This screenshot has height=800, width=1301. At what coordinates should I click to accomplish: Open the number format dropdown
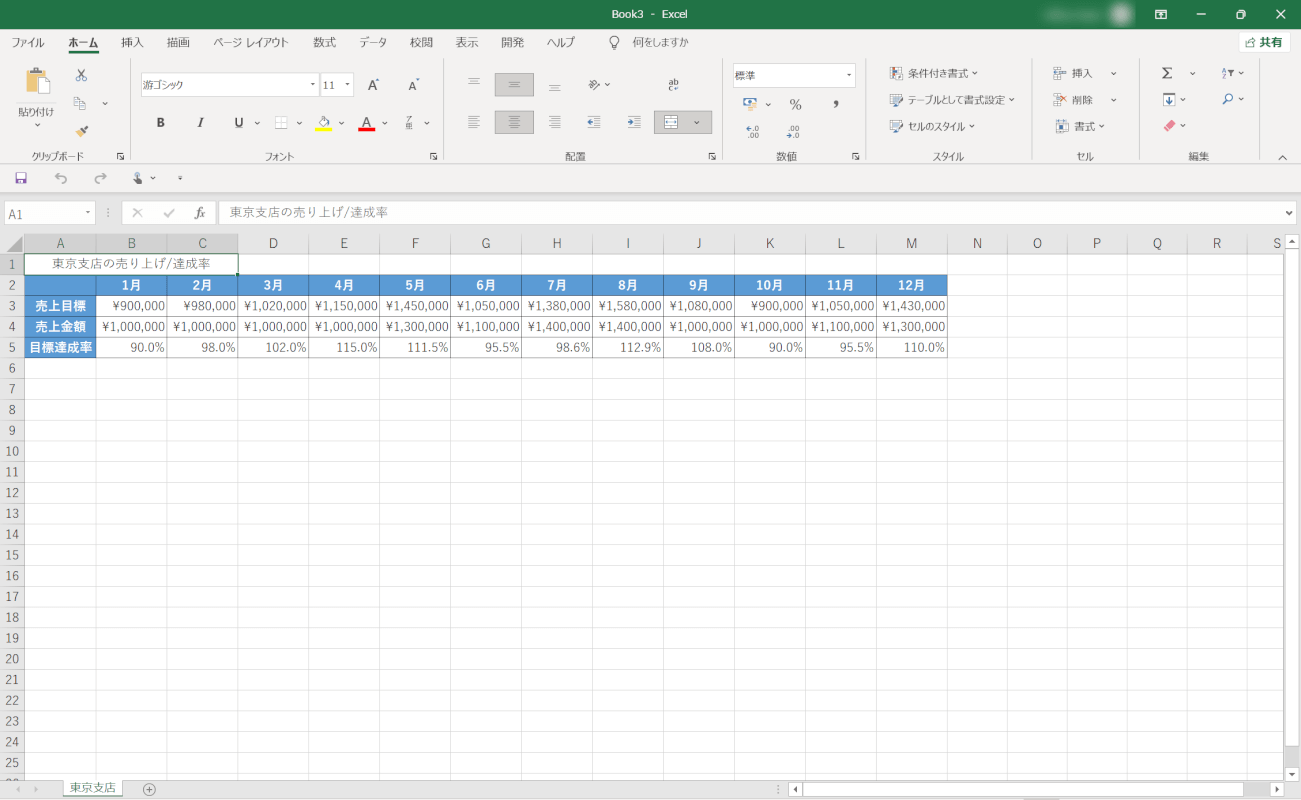click(849, 75)
